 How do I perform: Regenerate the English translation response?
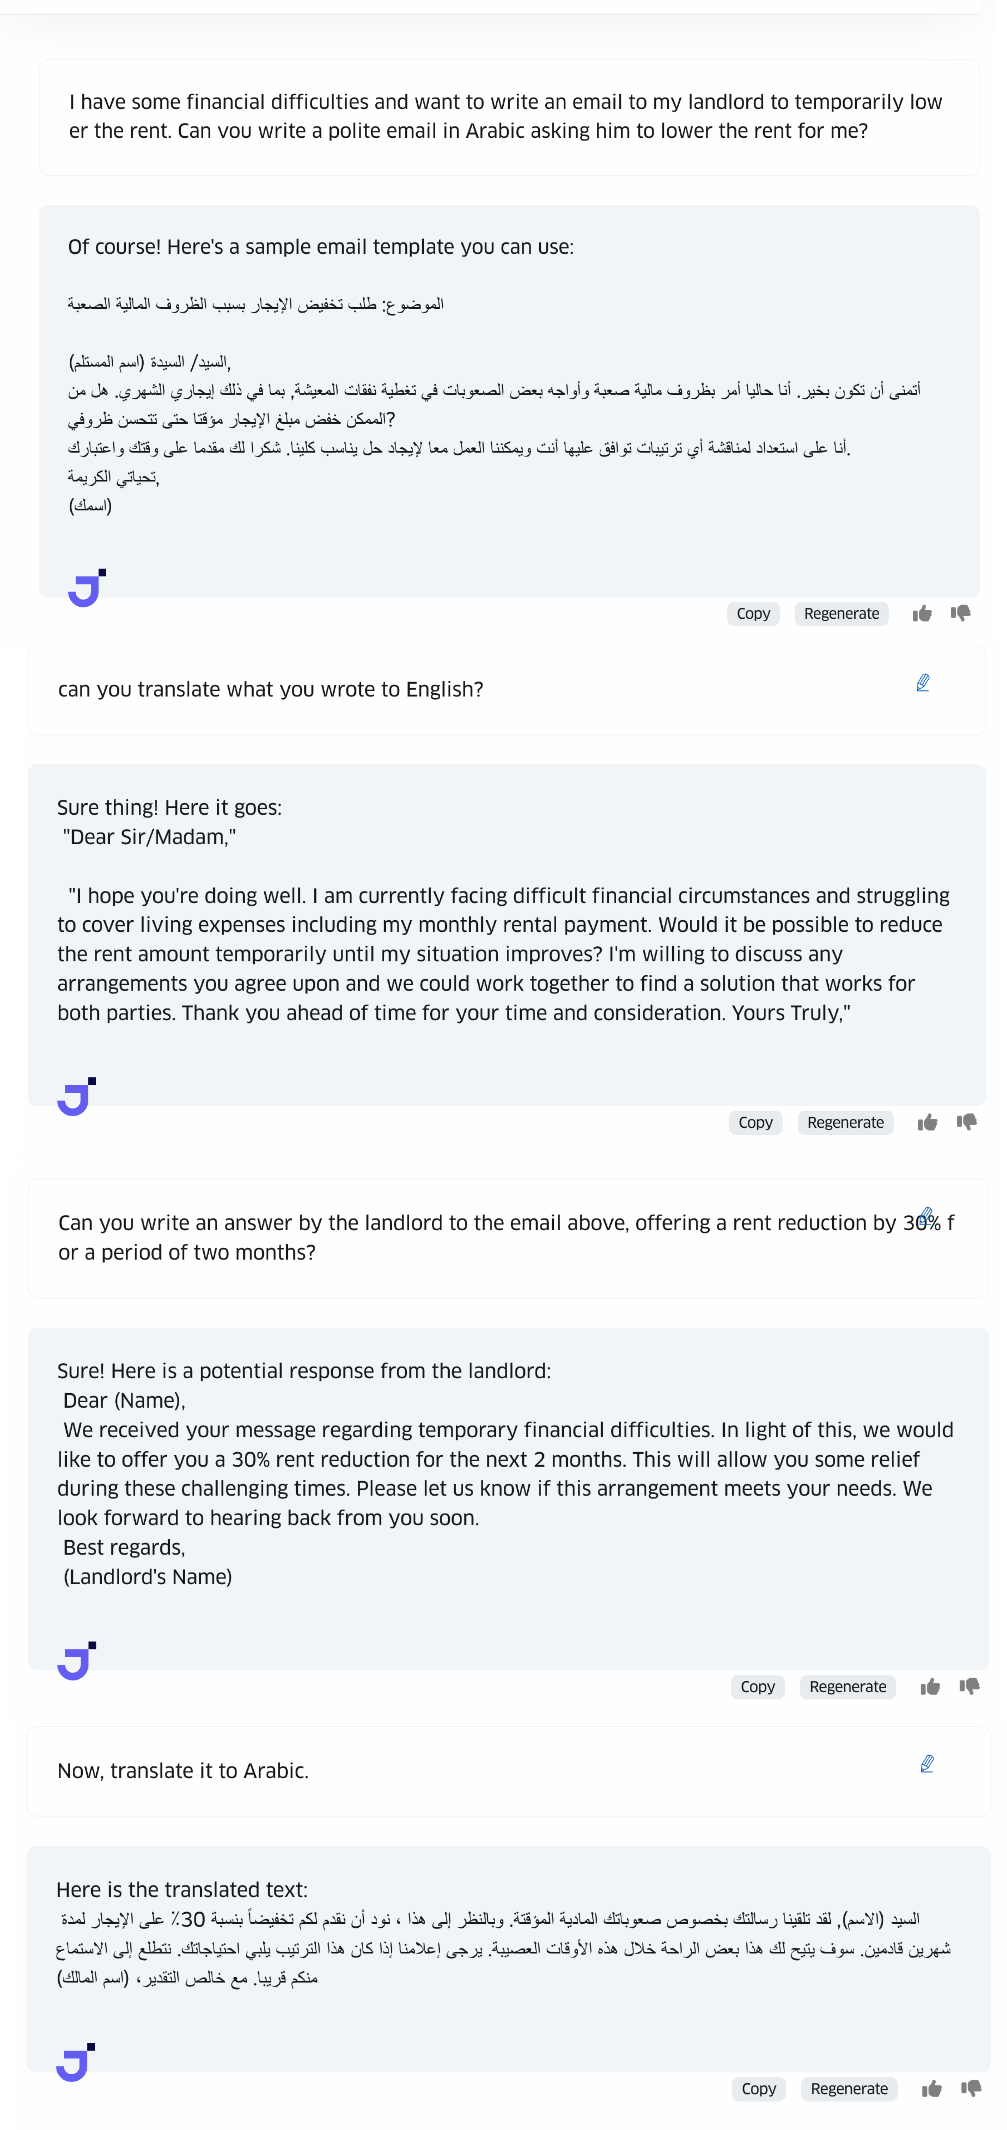click(x=846, y=1123)
